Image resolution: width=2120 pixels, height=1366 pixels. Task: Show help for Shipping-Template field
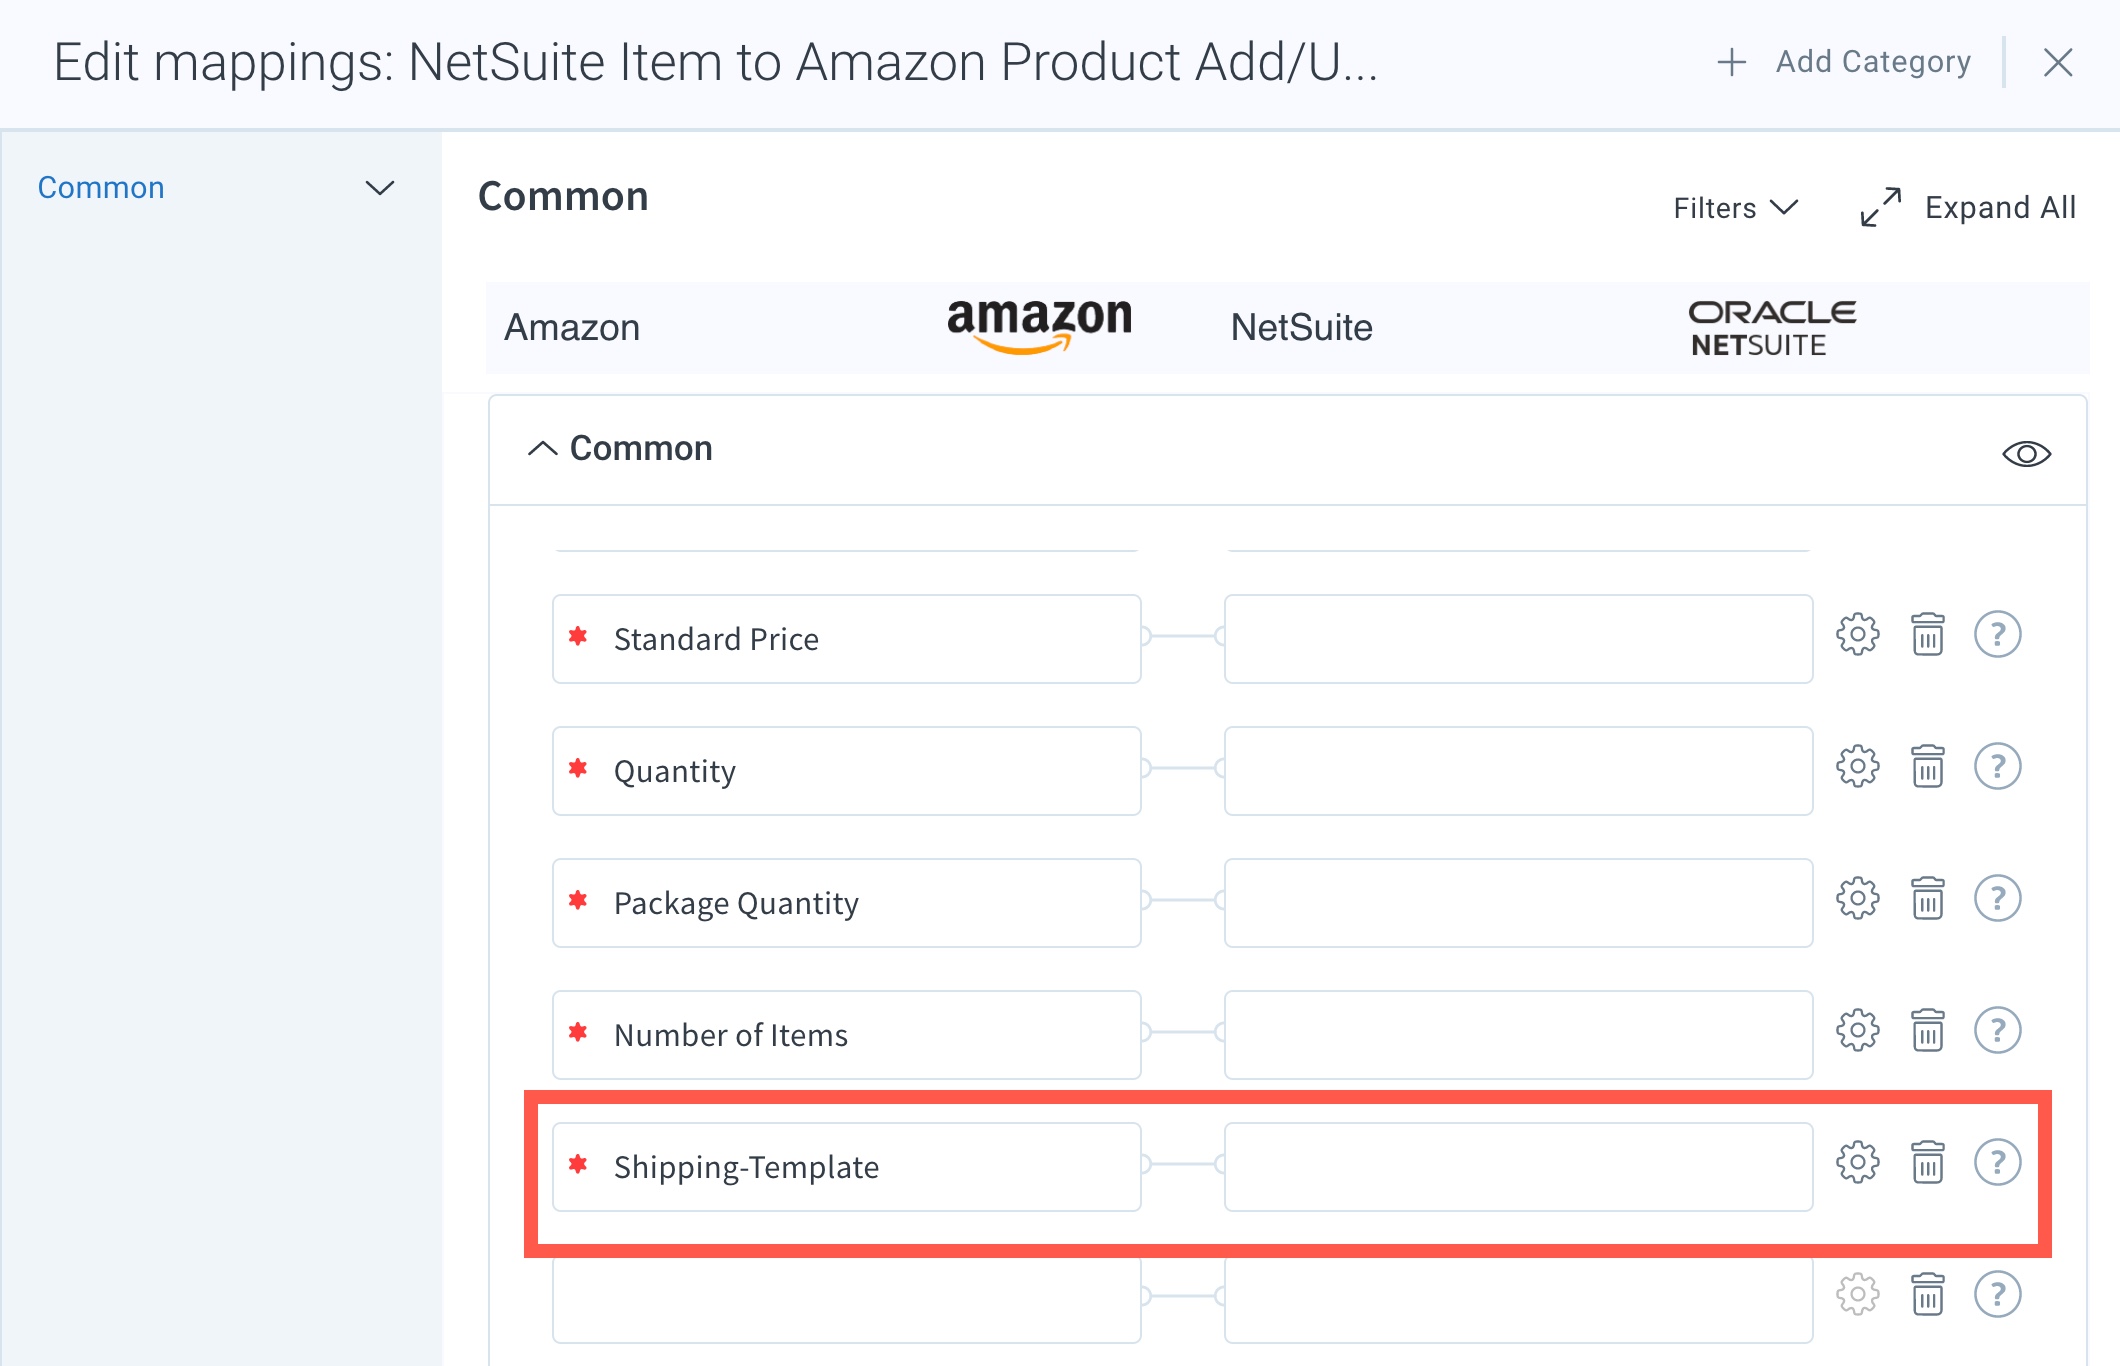click(x=1997, y=1163)
